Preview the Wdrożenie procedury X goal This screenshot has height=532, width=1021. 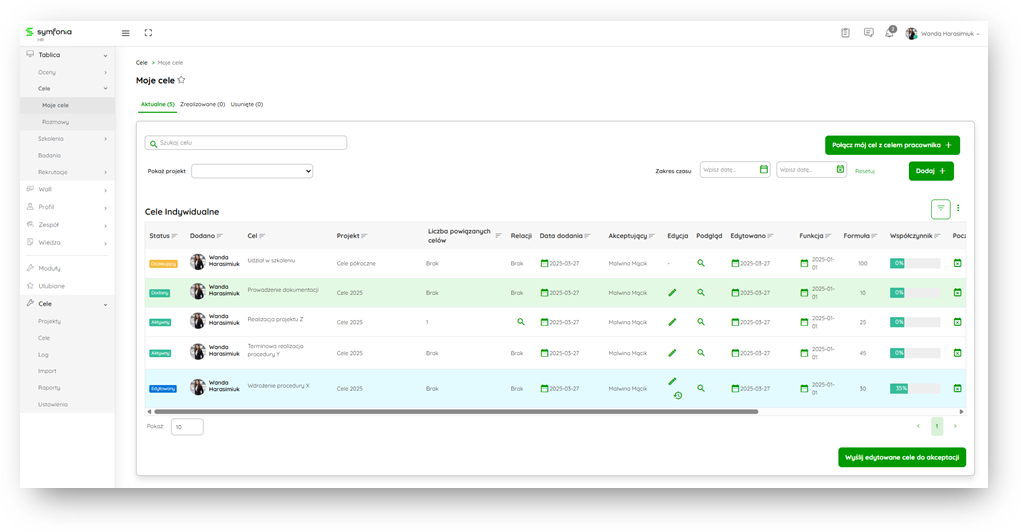[701, 388]
